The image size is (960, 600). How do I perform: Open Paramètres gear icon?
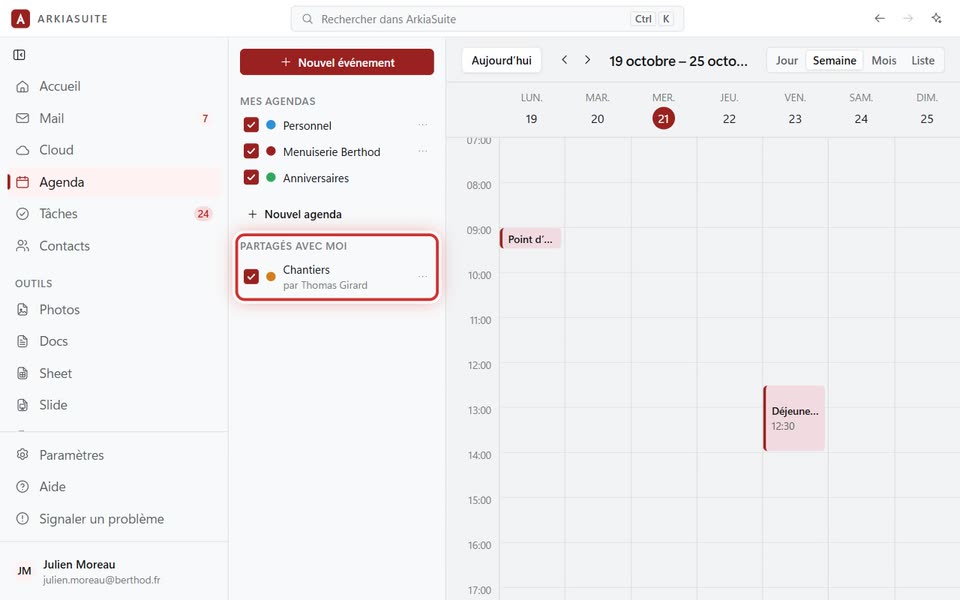(23, 455)
